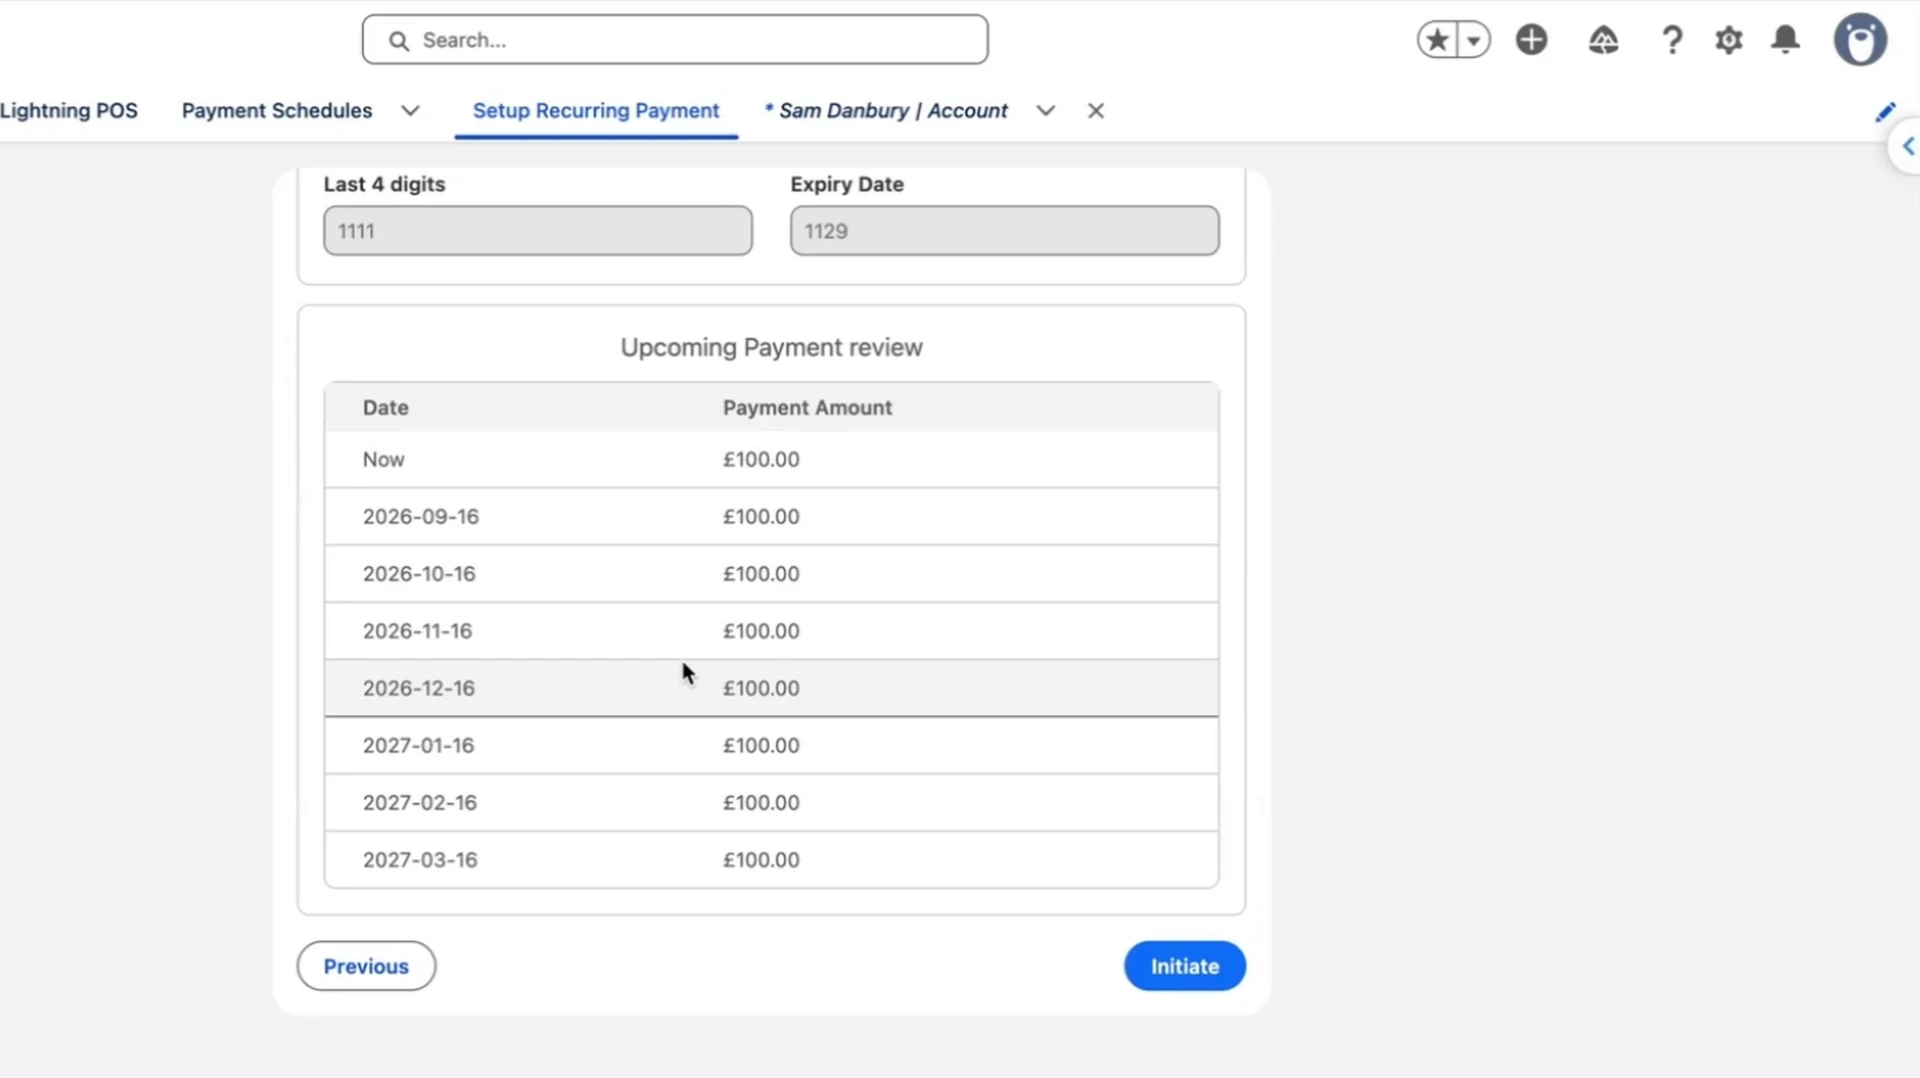Click the Expiry Date field
Screen dimensions: 1920x1078
coord(1004,231)
